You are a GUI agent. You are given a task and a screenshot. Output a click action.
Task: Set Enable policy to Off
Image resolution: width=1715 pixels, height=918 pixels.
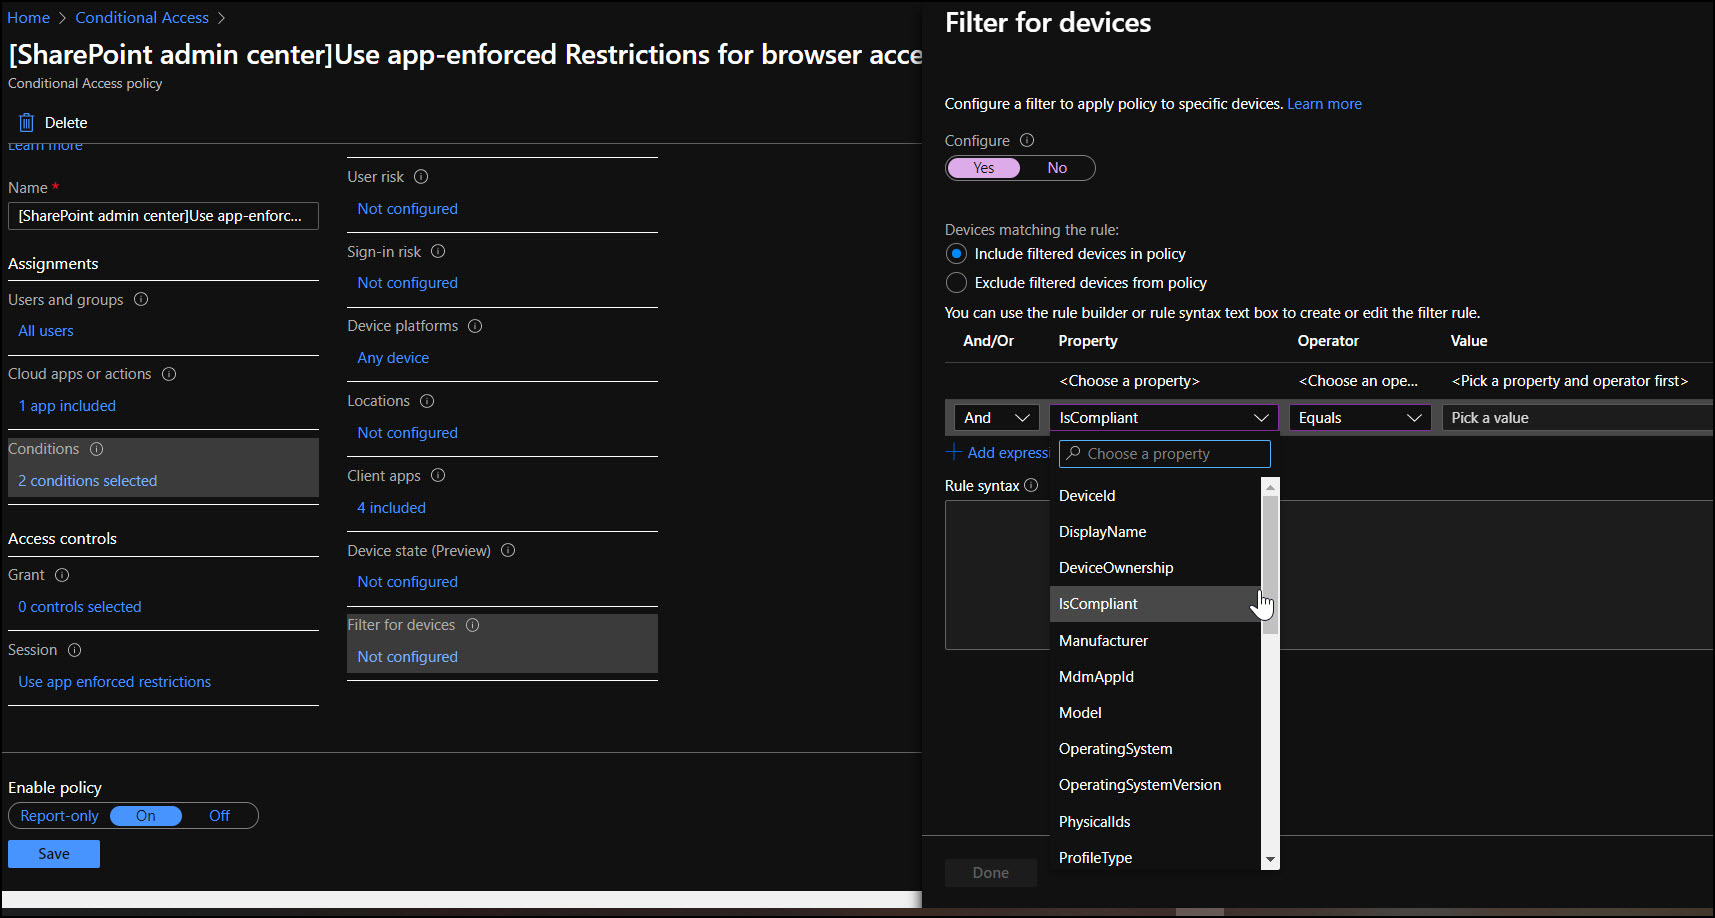[x=219, y=816]
